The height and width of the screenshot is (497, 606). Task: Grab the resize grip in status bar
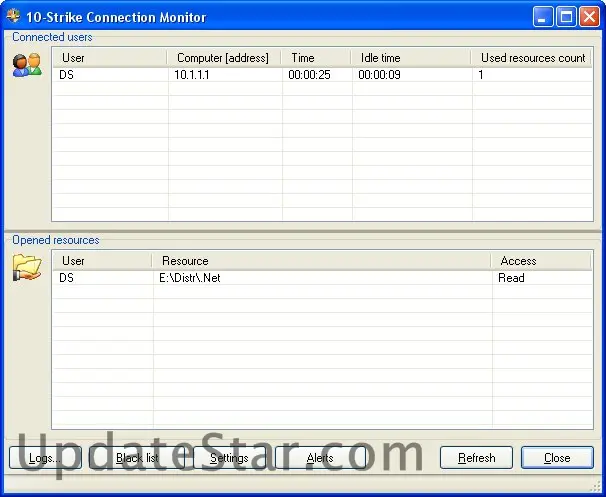[x=596, y=486]
